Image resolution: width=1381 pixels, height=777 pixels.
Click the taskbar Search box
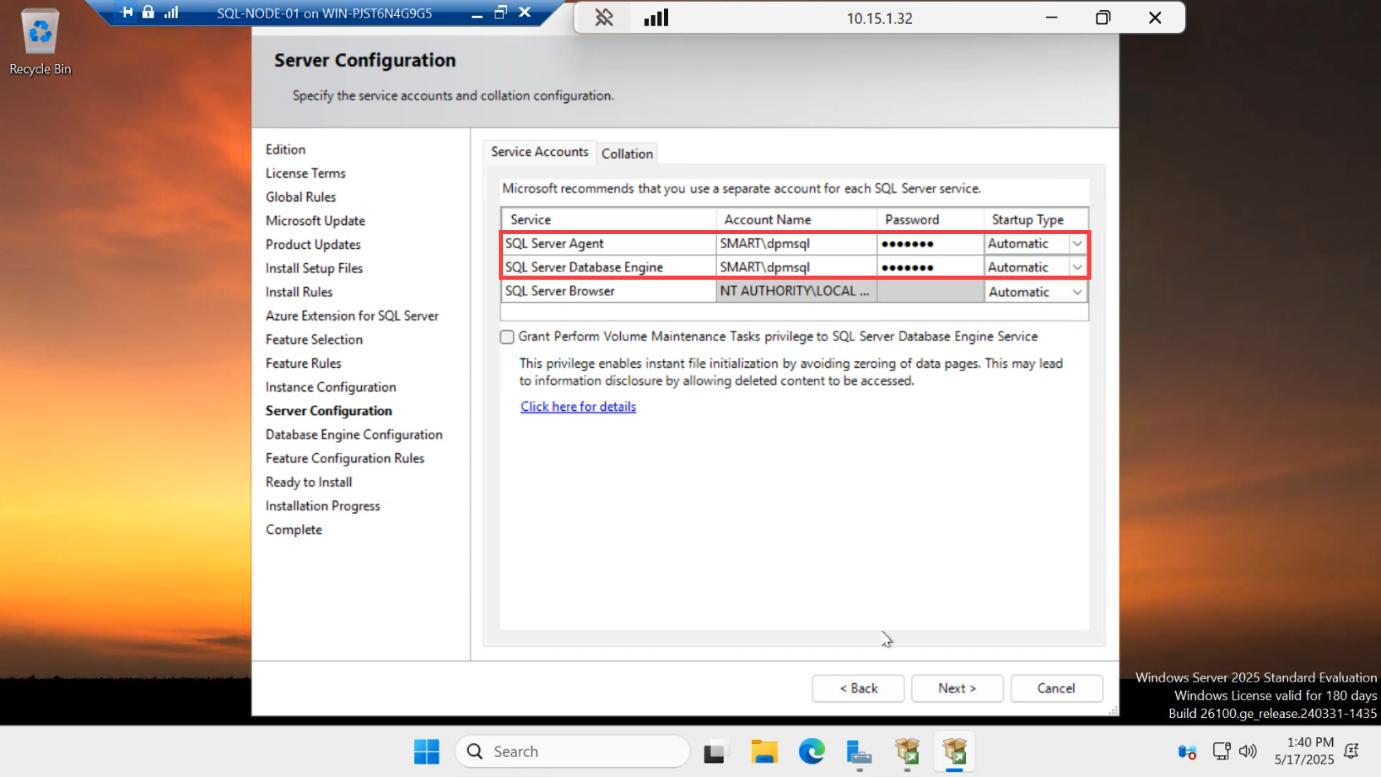572,751
